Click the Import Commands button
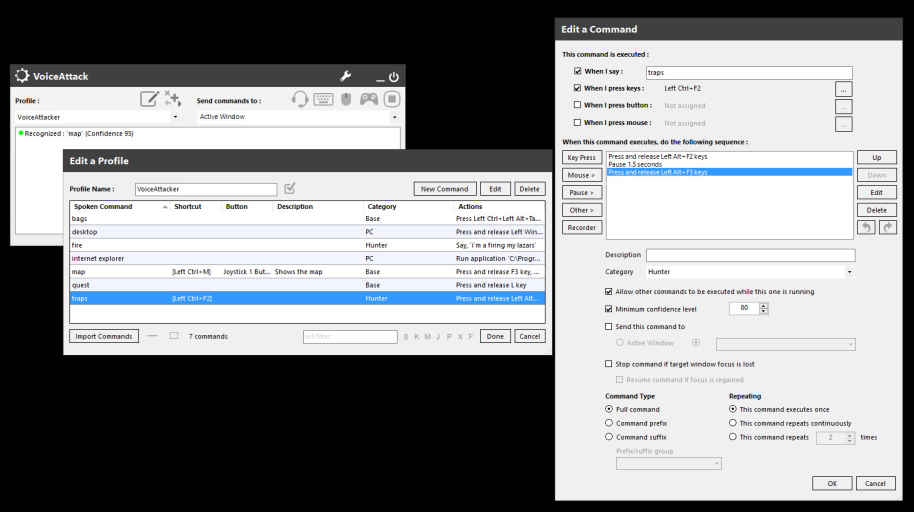The image size is (914, 512). point(104,336)
